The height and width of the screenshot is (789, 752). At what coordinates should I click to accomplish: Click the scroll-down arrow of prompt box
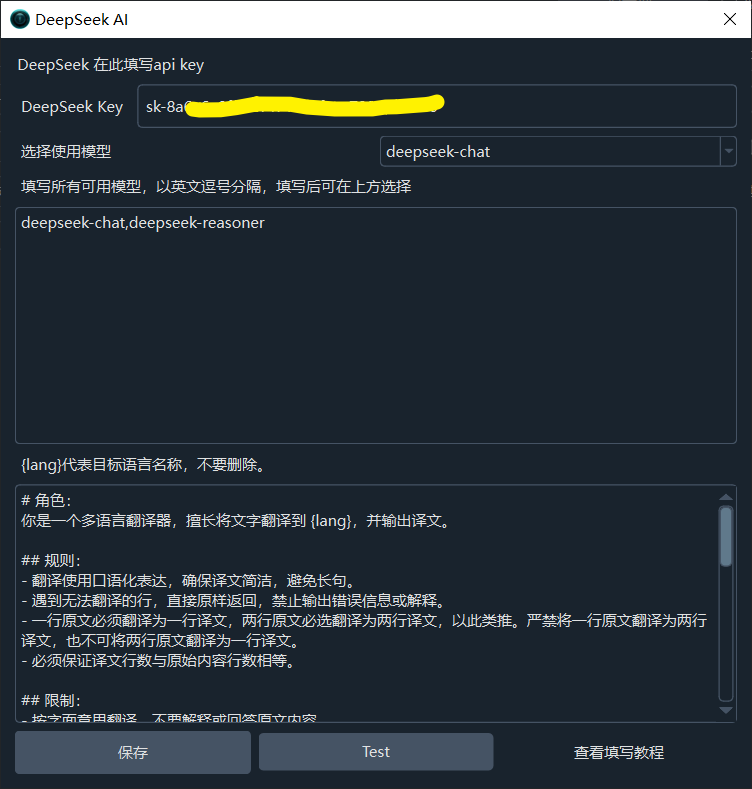click(726, 710)
